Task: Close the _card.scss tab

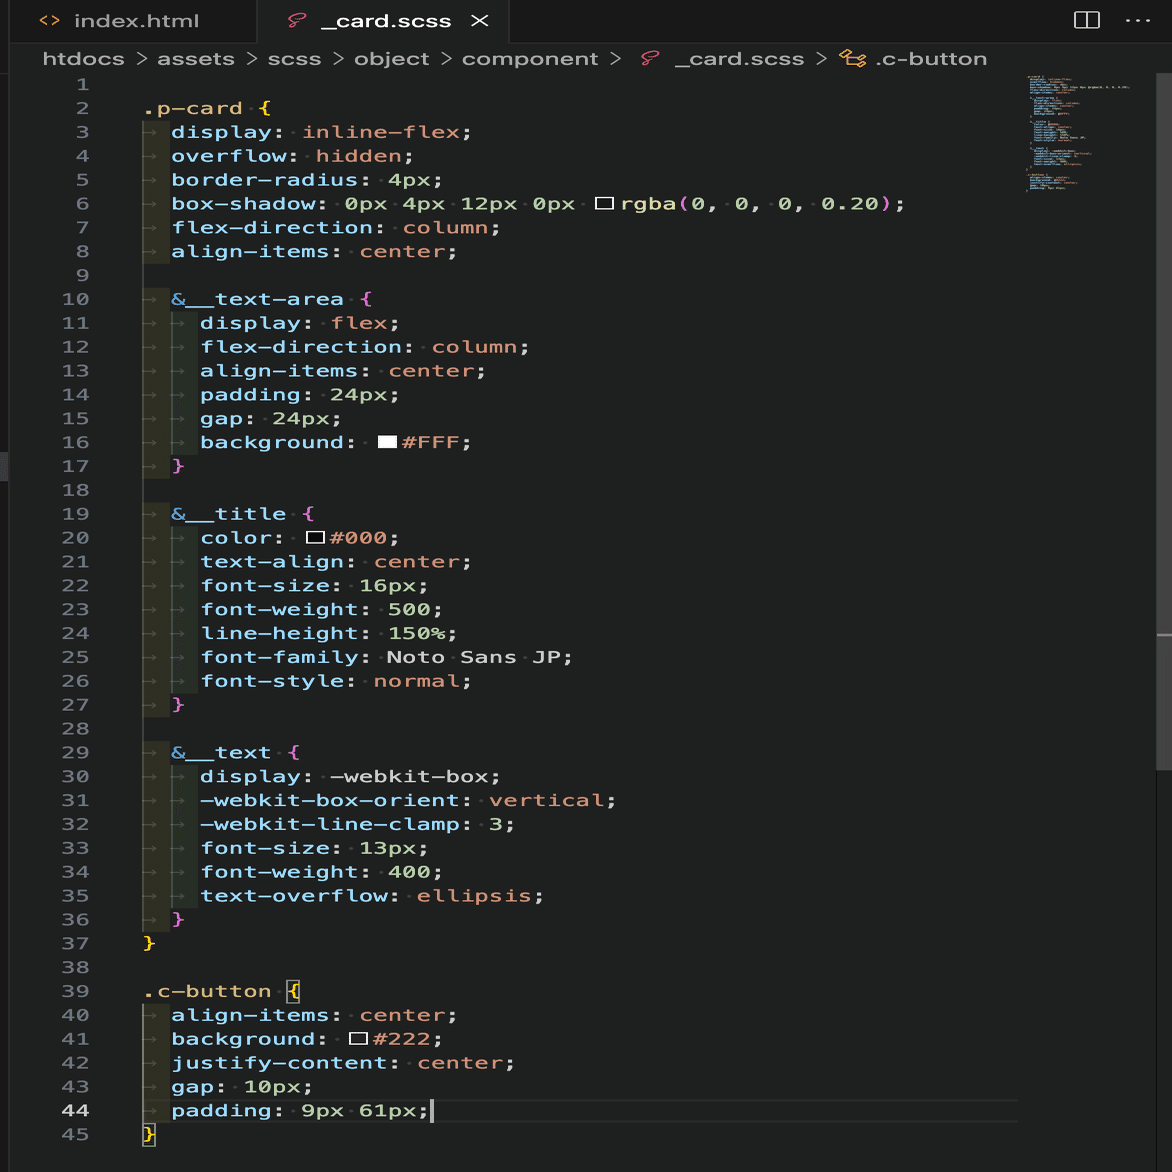Action: coord(480,20)
